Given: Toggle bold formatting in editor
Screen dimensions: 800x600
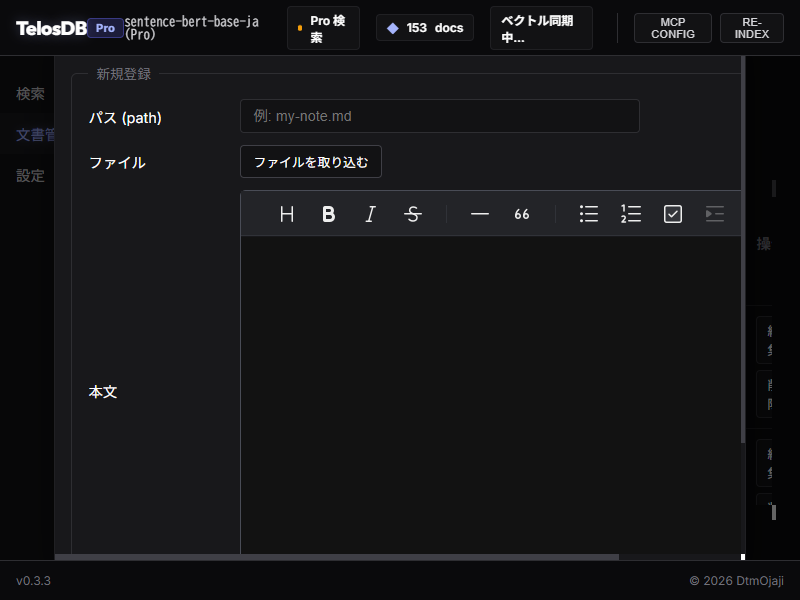Looking at the screenshot, I should (x=328, y=214).
